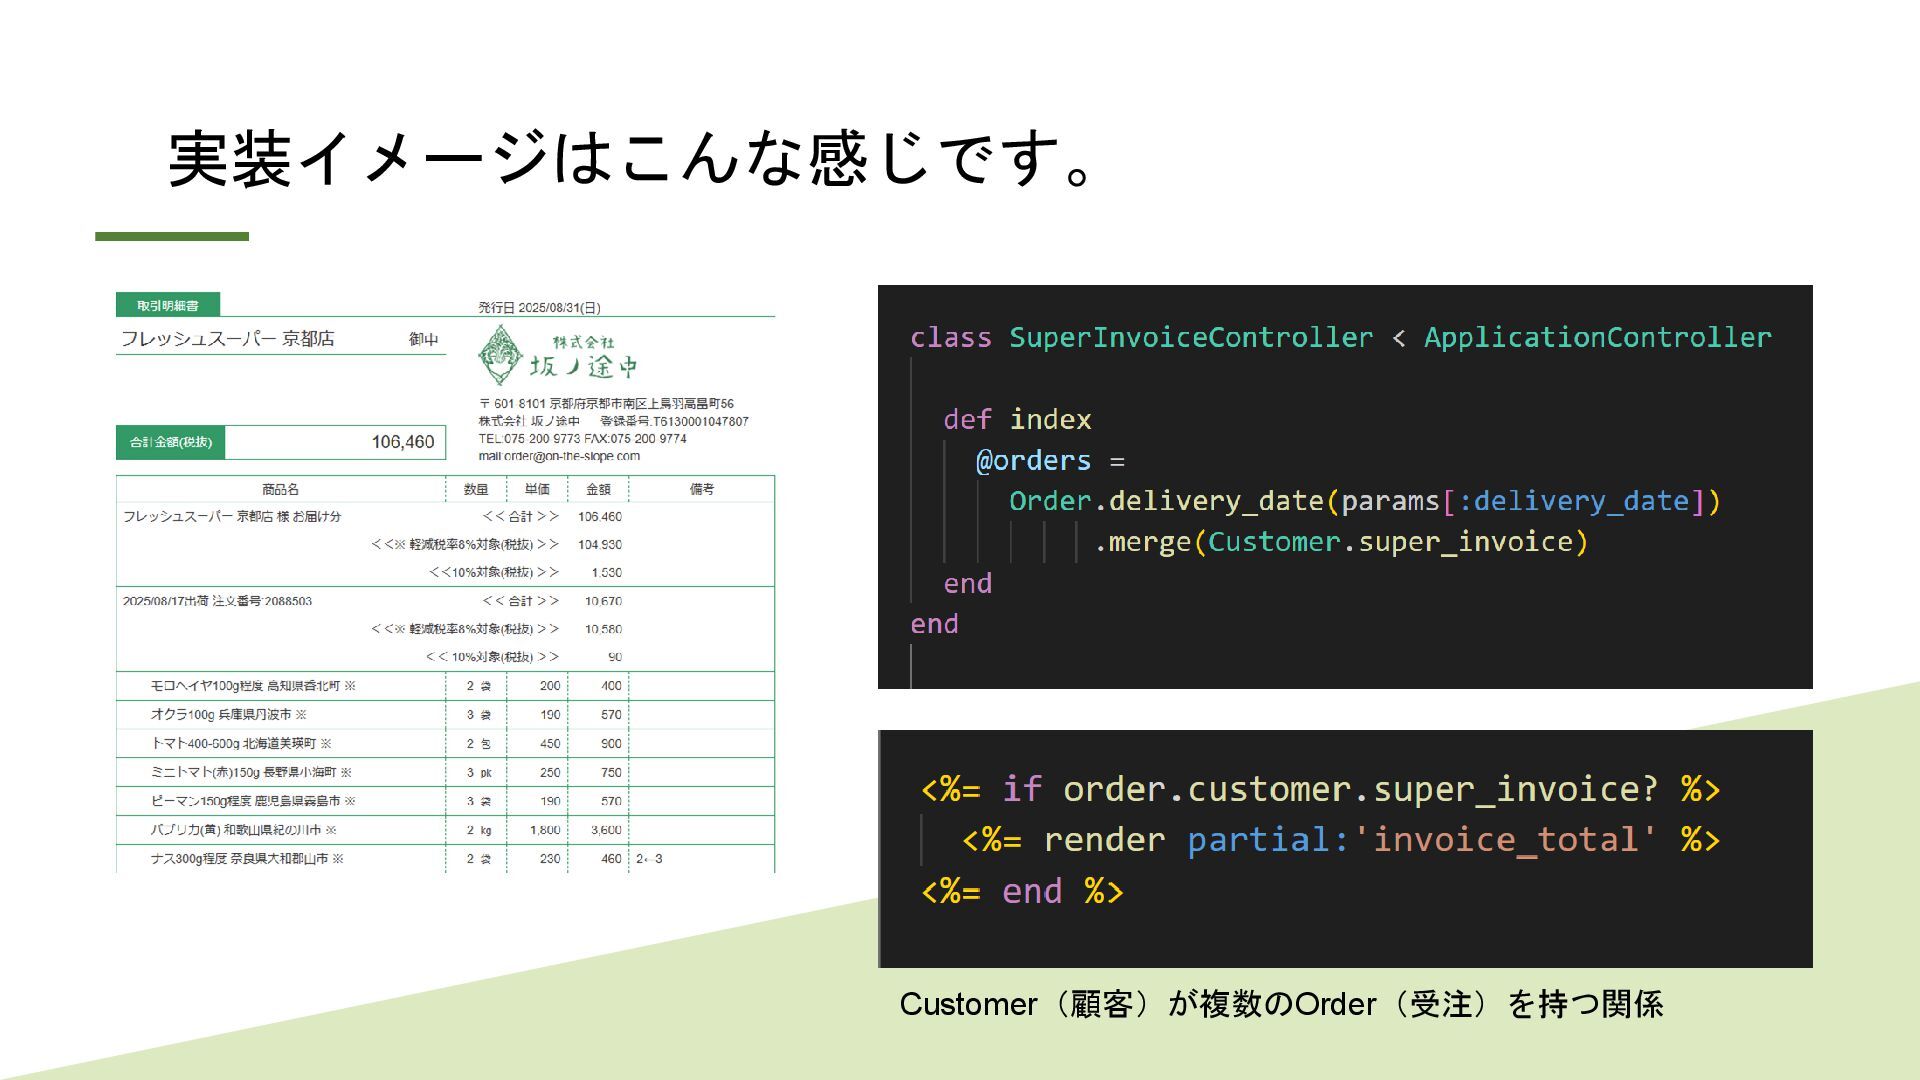Click the 単価 column header

click(537, 489)
